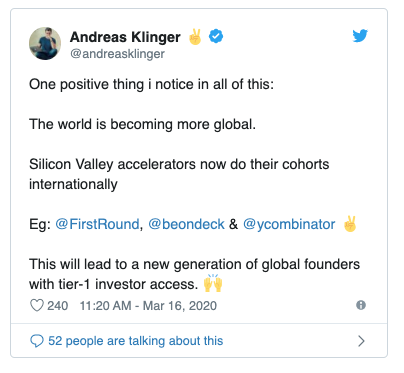Click the victory emoji after @ycombinator
Viewport: 404px width, 373px height.
tap(350, 224)
